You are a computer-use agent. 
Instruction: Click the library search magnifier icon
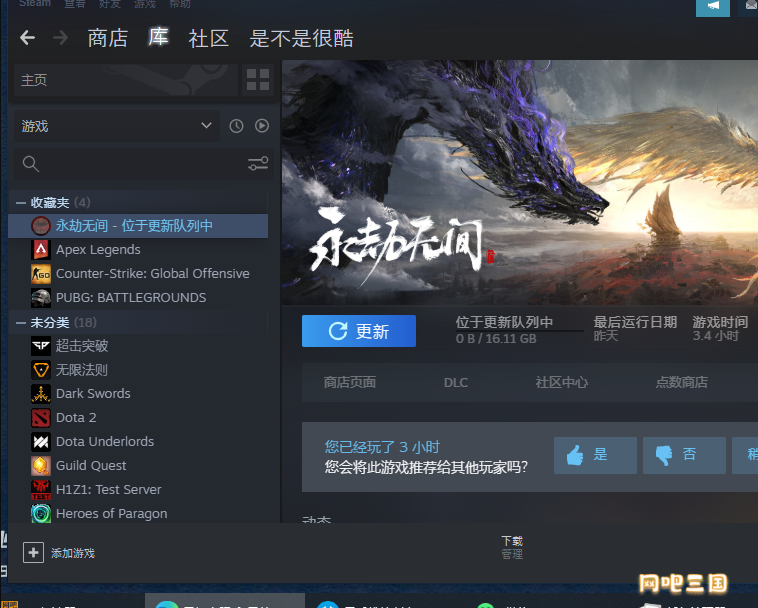click(x=30, y=164)
